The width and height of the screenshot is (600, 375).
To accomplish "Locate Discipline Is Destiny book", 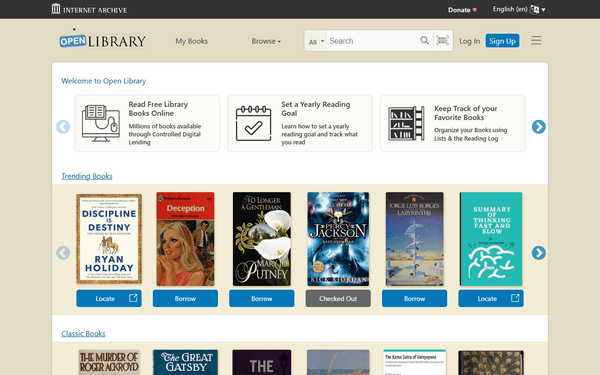I will 109,298.
